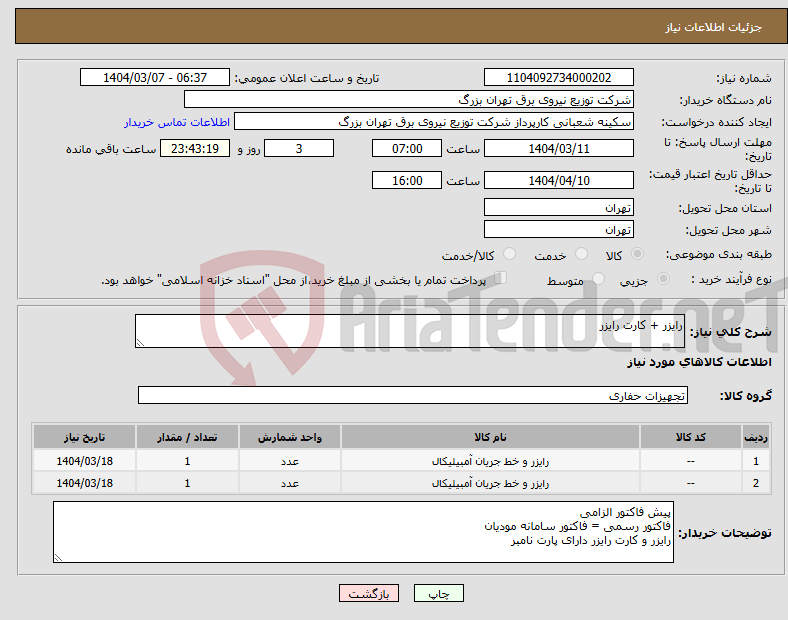Click the price validity date 1404/04/10
The height and width of the screenshot is (620, 788).
558,180
